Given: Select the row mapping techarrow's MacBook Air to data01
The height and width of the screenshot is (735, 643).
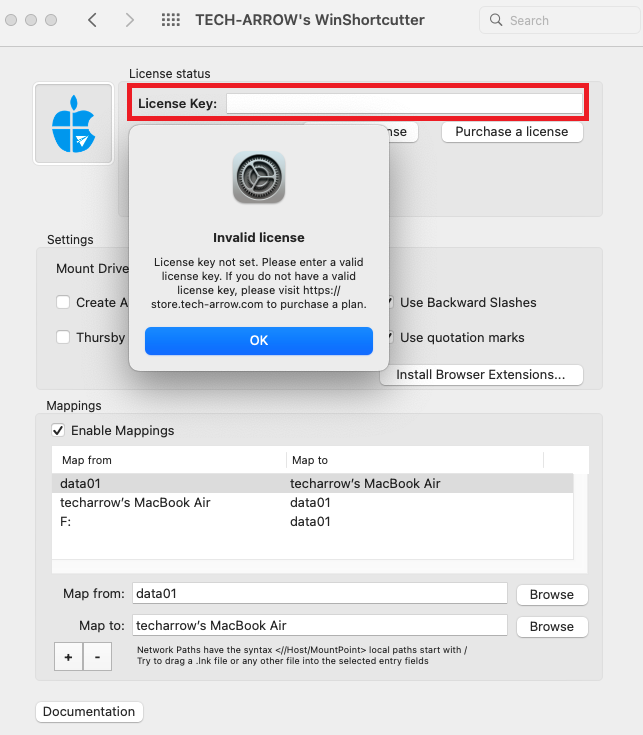Looking at the screenshot, I should pos(313,502).
